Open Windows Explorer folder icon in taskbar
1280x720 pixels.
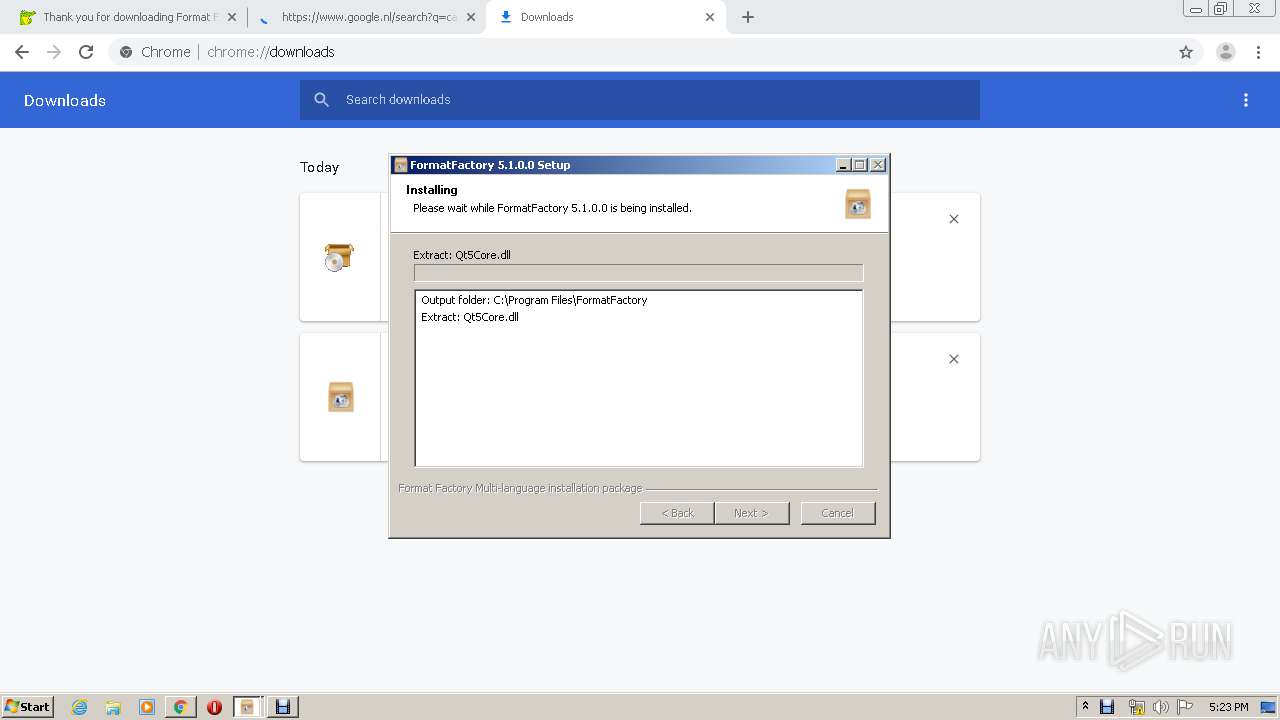tap(113, 707)
